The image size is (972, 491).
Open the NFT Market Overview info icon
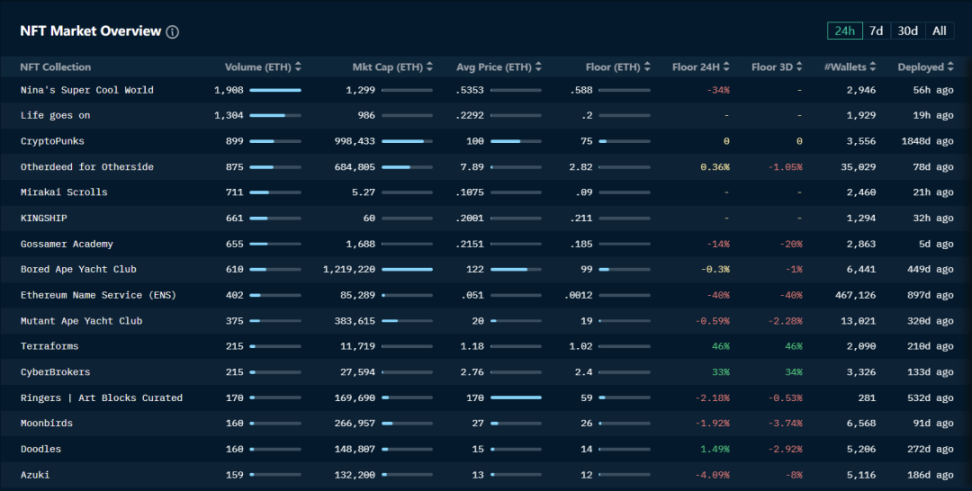tap(173, 32)
